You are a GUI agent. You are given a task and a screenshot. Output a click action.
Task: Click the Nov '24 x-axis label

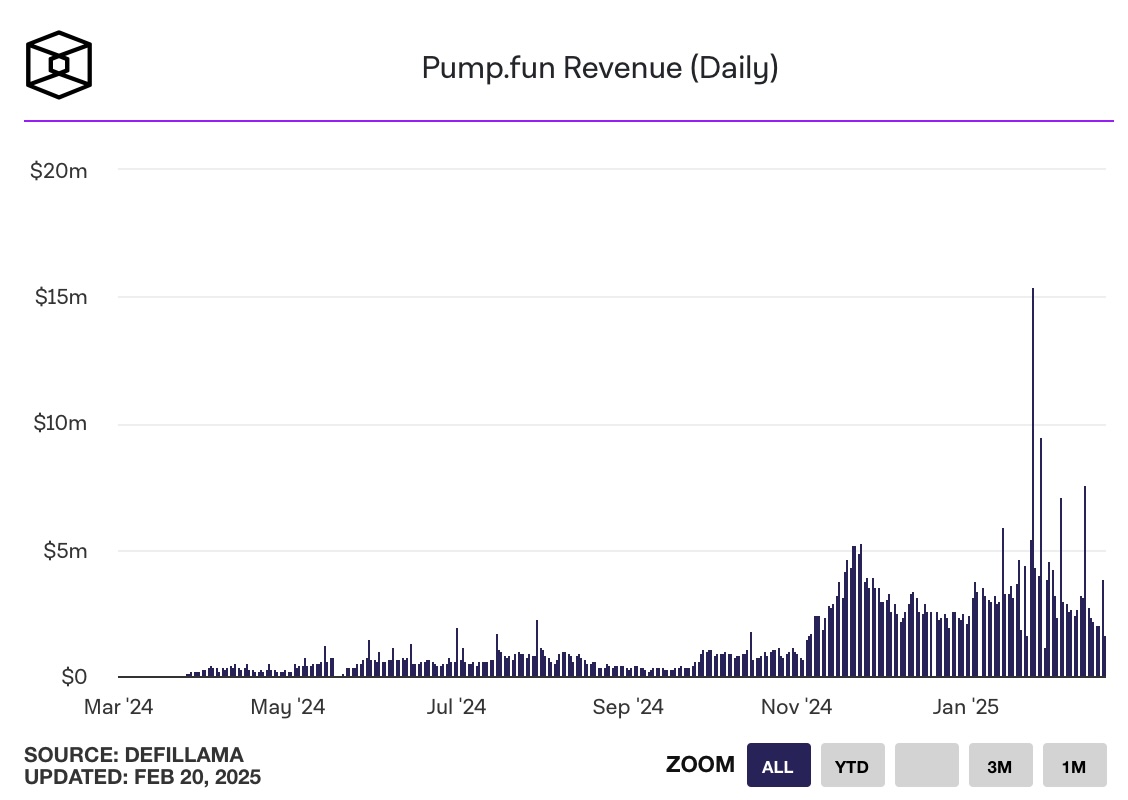(x=796, y=707)
